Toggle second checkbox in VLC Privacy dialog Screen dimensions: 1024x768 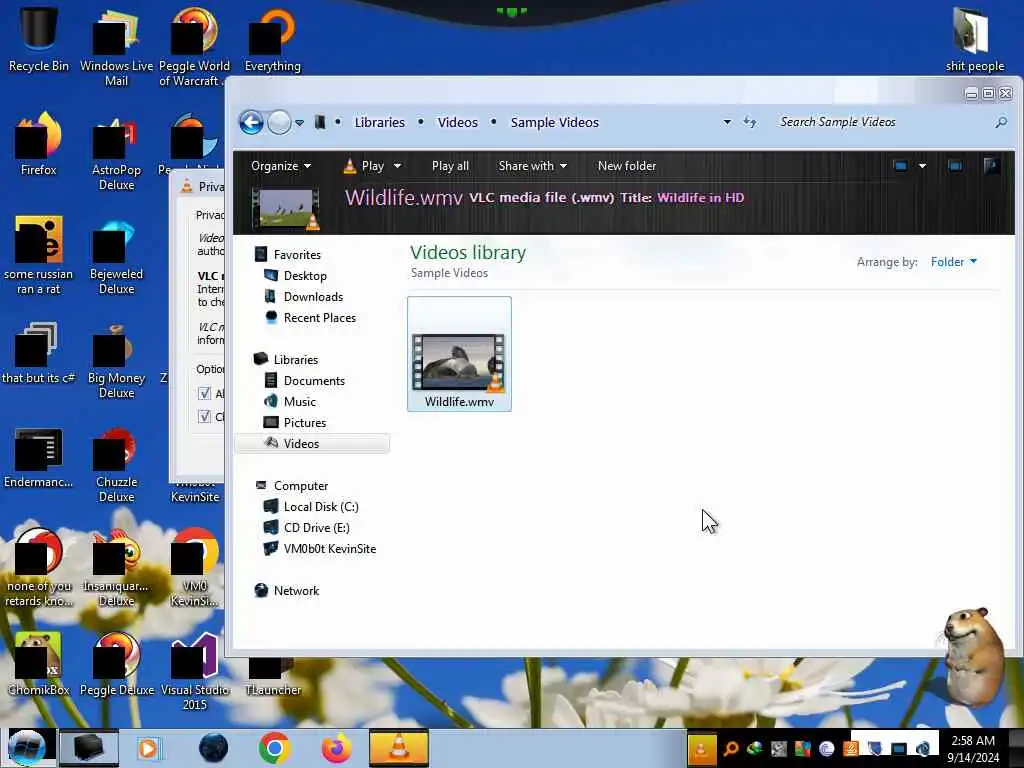[x=204, y=417]
